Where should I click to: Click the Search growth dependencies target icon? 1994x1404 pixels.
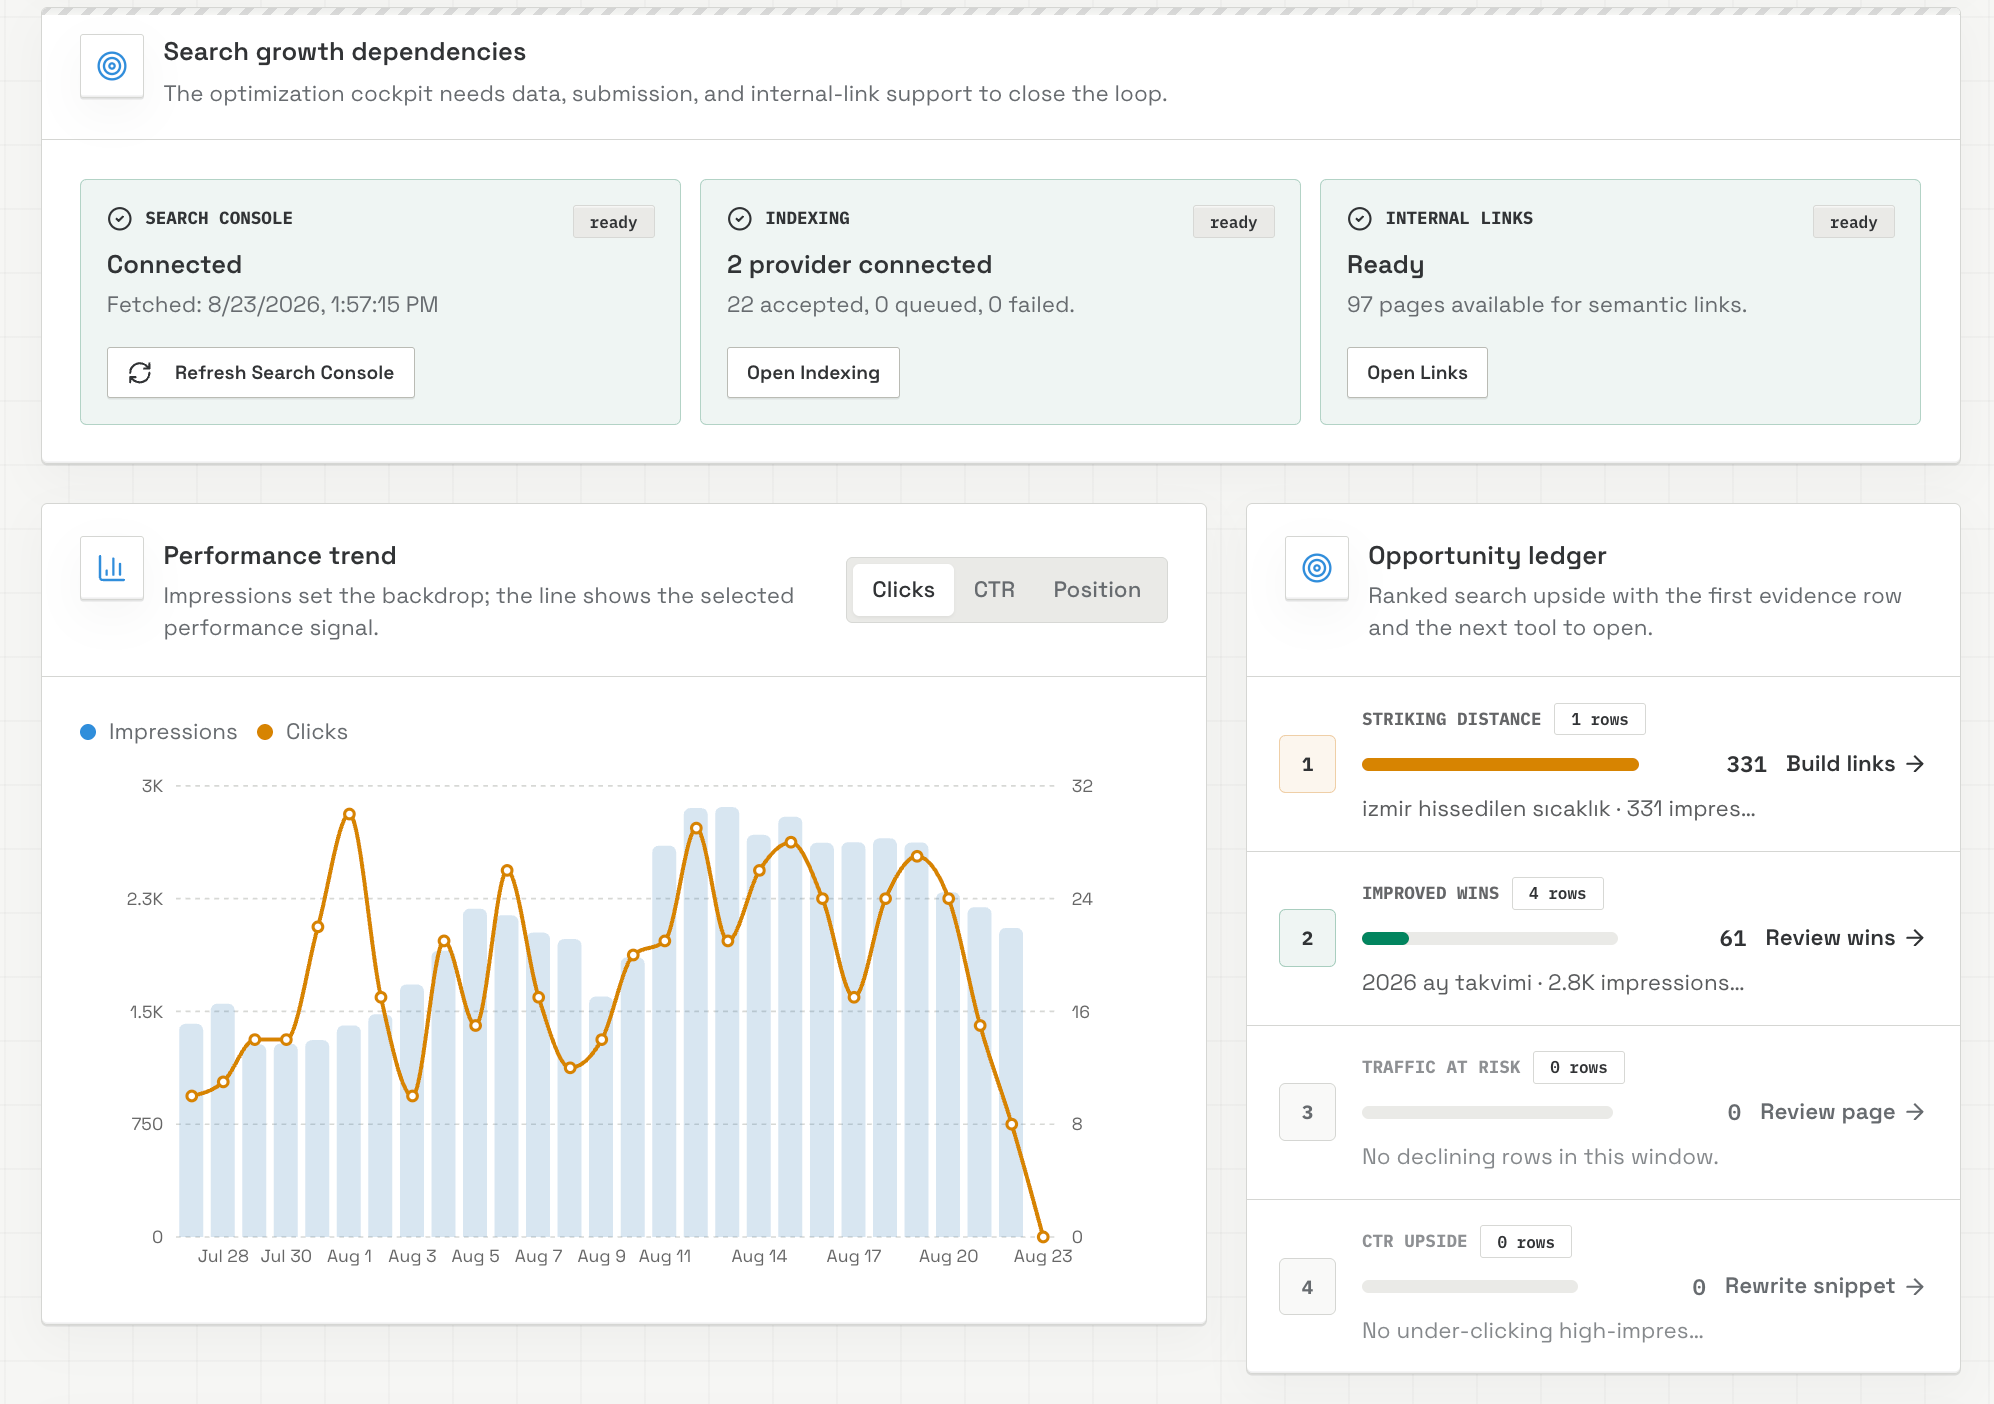tap(112, 66)
